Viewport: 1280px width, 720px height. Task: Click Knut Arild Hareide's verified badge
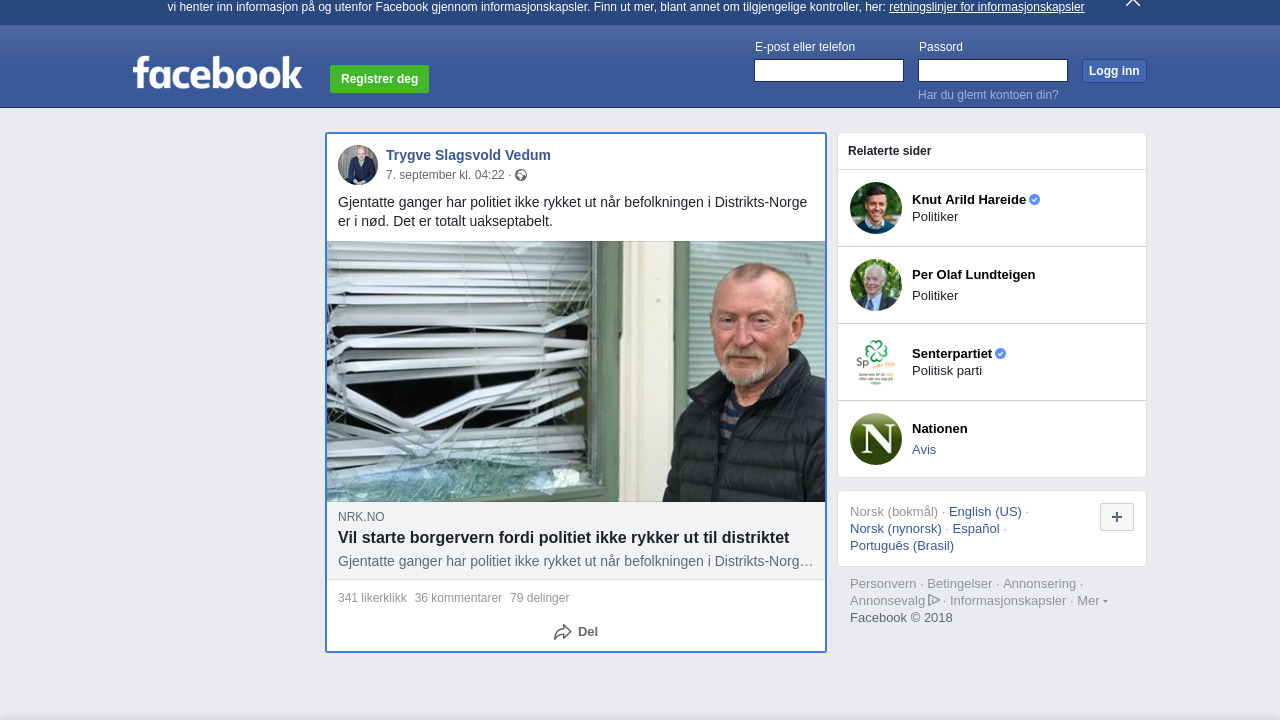[1035, 199]
